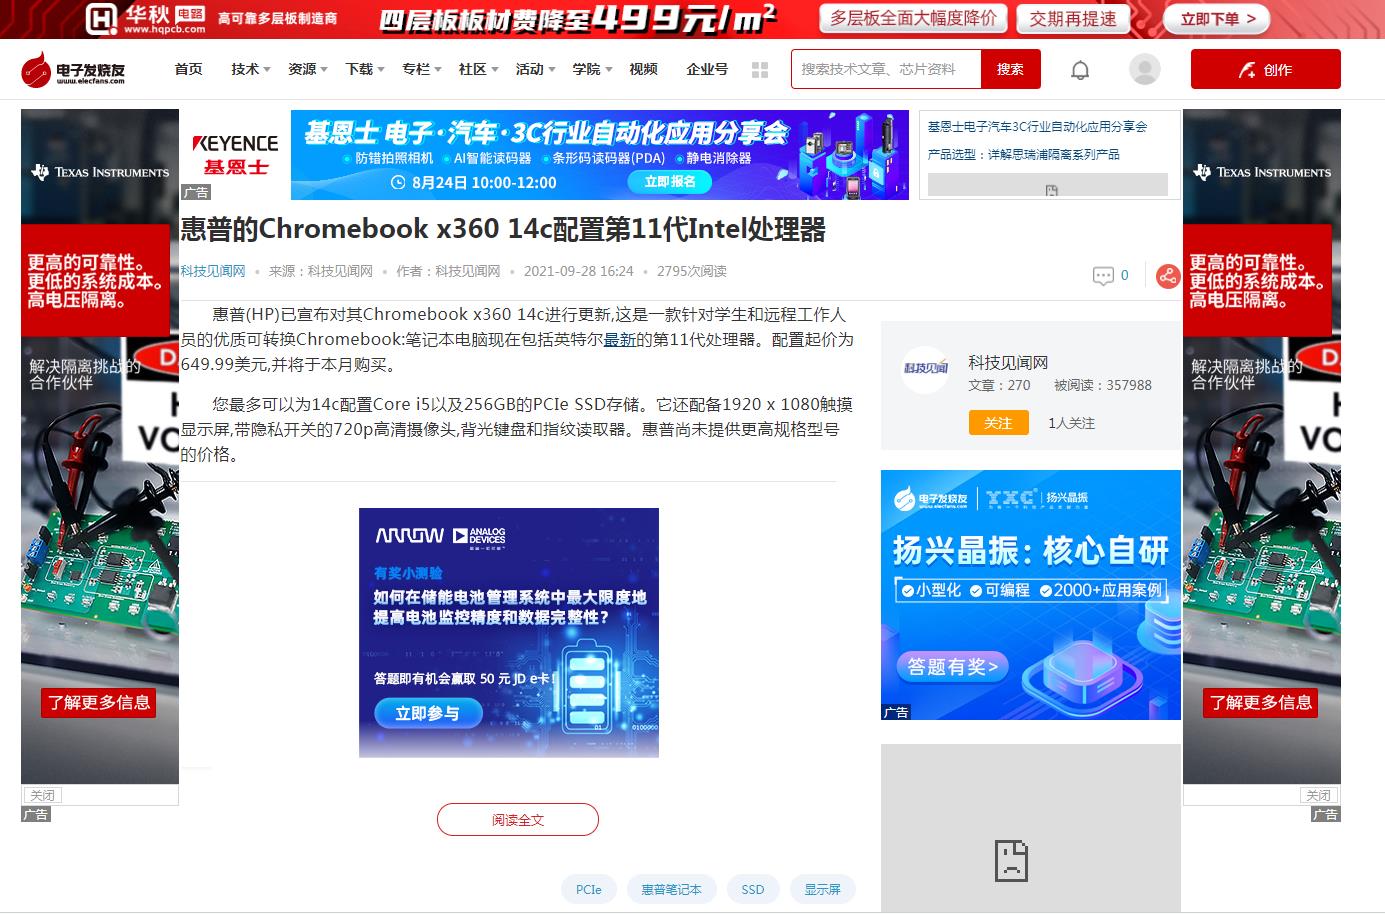The image size is (1385, 914).
Task: Focus the article search input field
Action: (886, 69)
